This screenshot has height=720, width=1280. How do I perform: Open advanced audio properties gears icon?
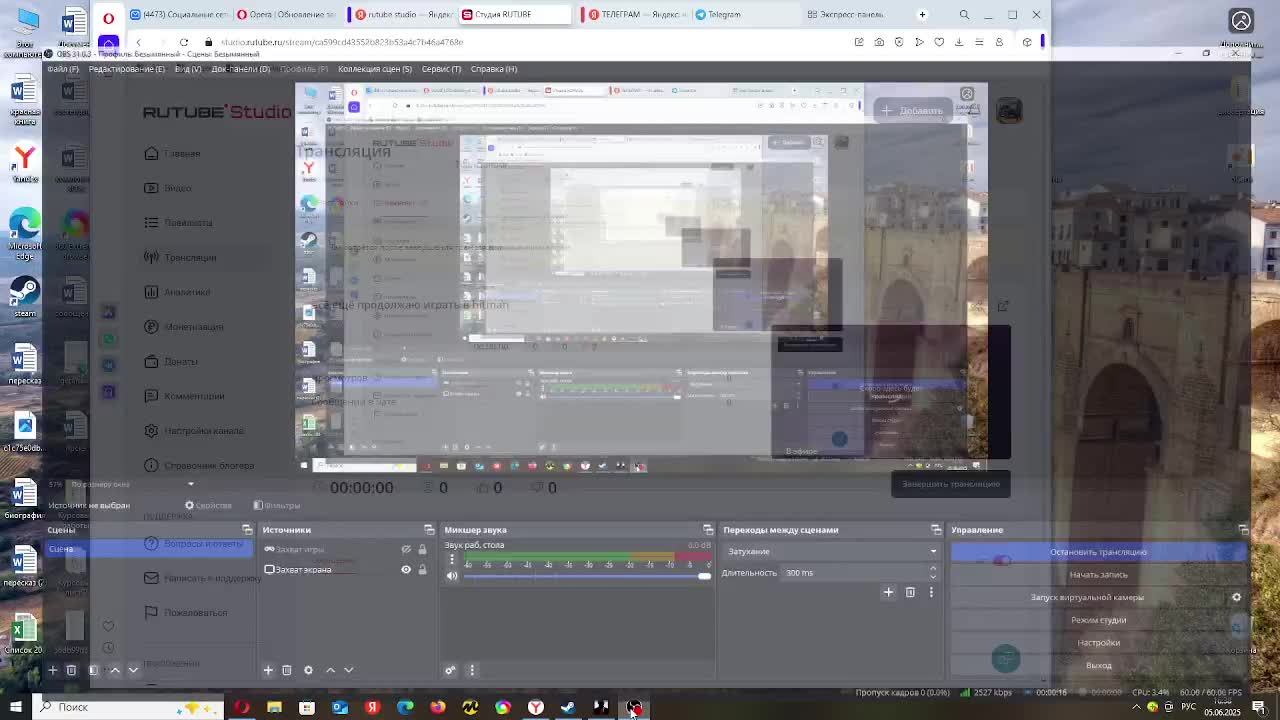click(450, 670)
